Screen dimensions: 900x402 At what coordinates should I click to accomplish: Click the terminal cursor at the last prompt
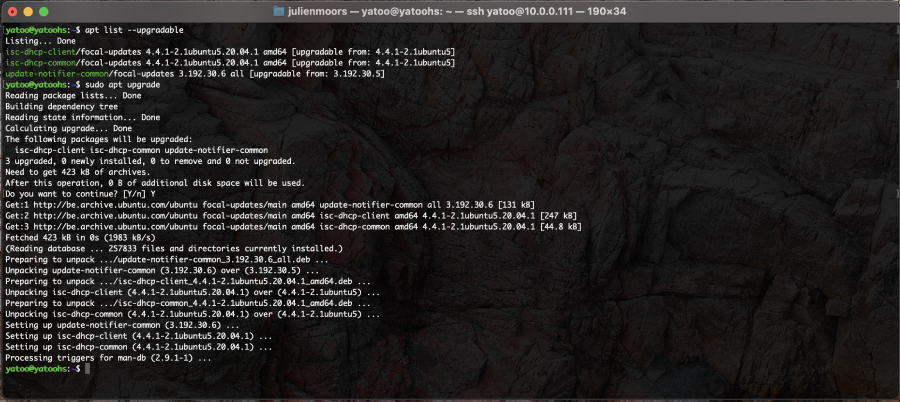click(88, 369)
